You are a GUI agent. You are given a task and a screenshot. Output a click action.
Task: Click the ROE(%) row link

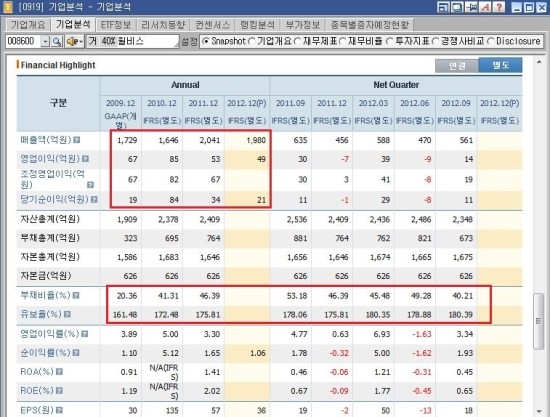click(37, 390)
